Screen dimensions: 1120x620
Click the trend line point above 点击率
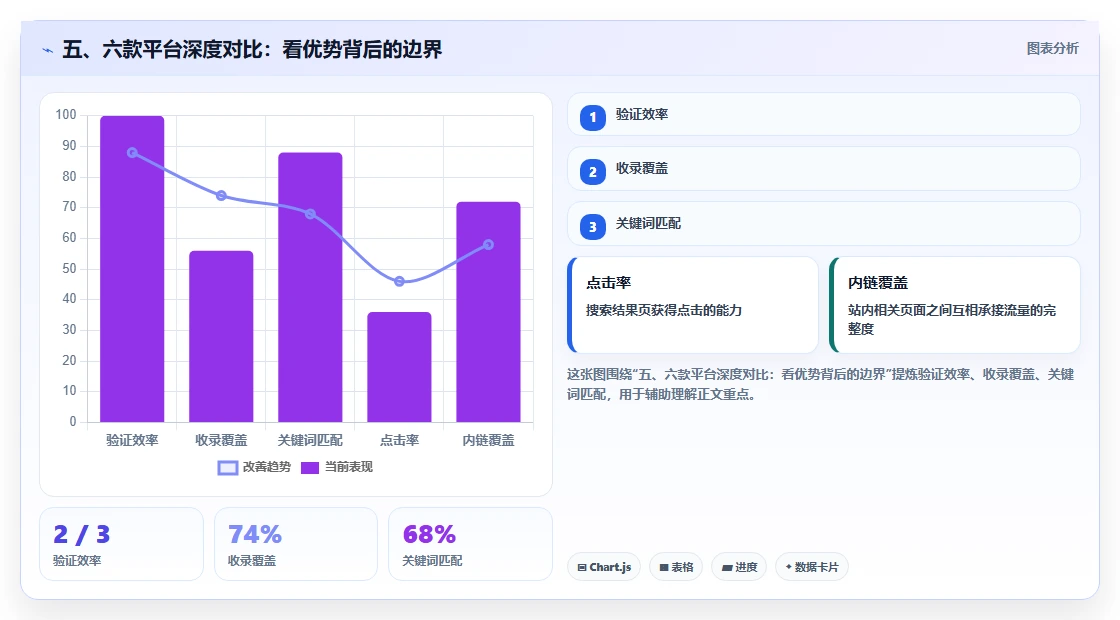tap(399, 281)
